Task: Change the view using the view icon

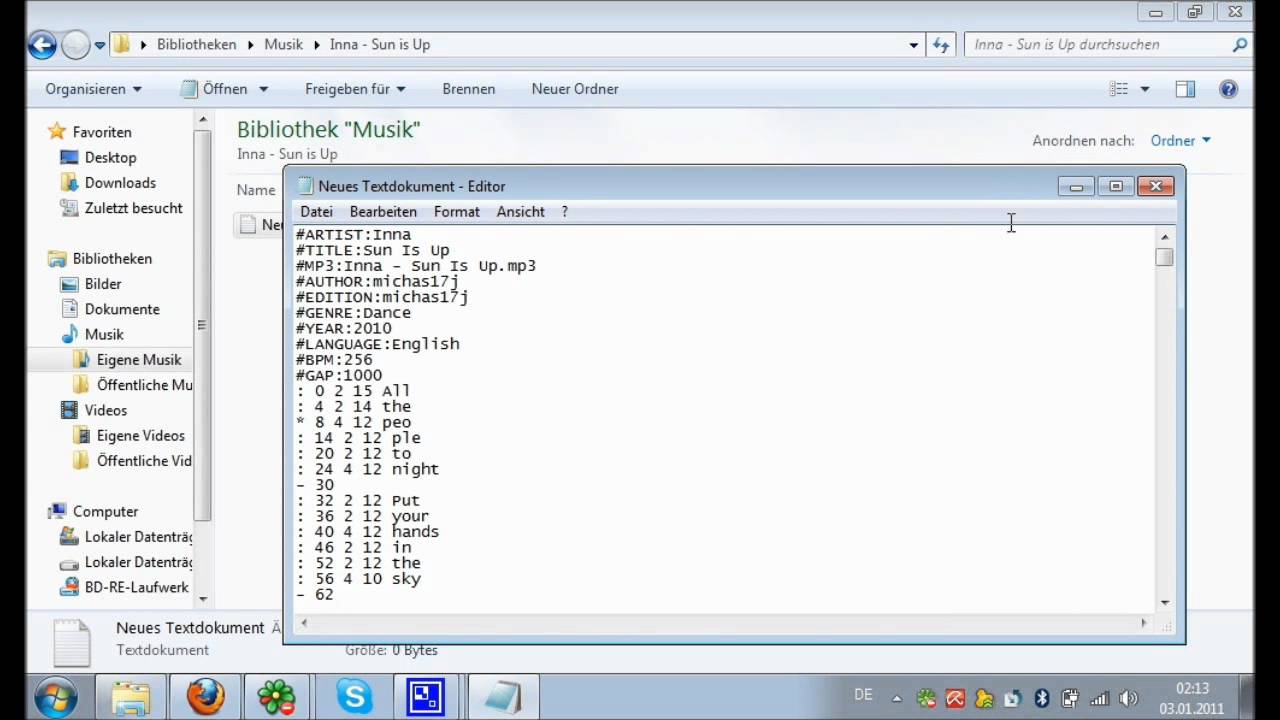Action: [1119, 89]
